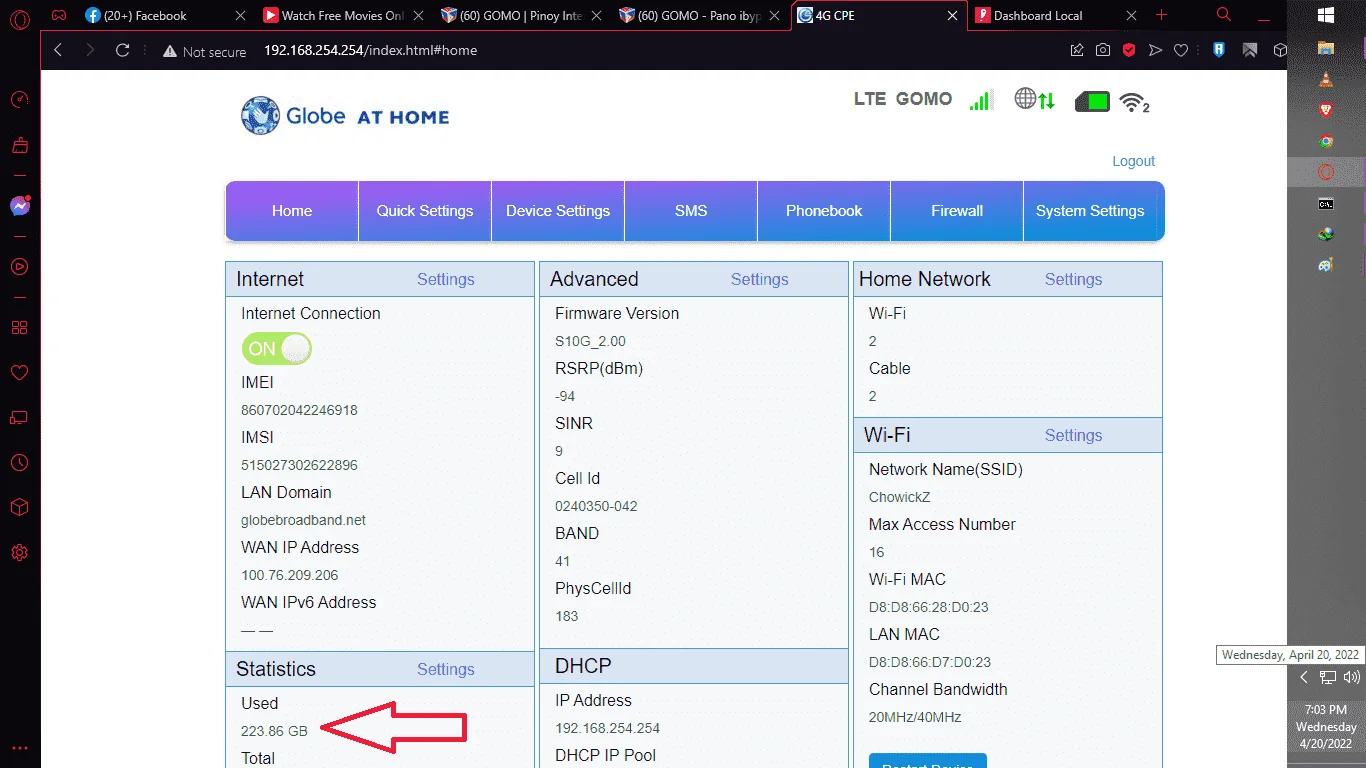
Task: Switch to the Facebook tab
Action: point(164,16)
